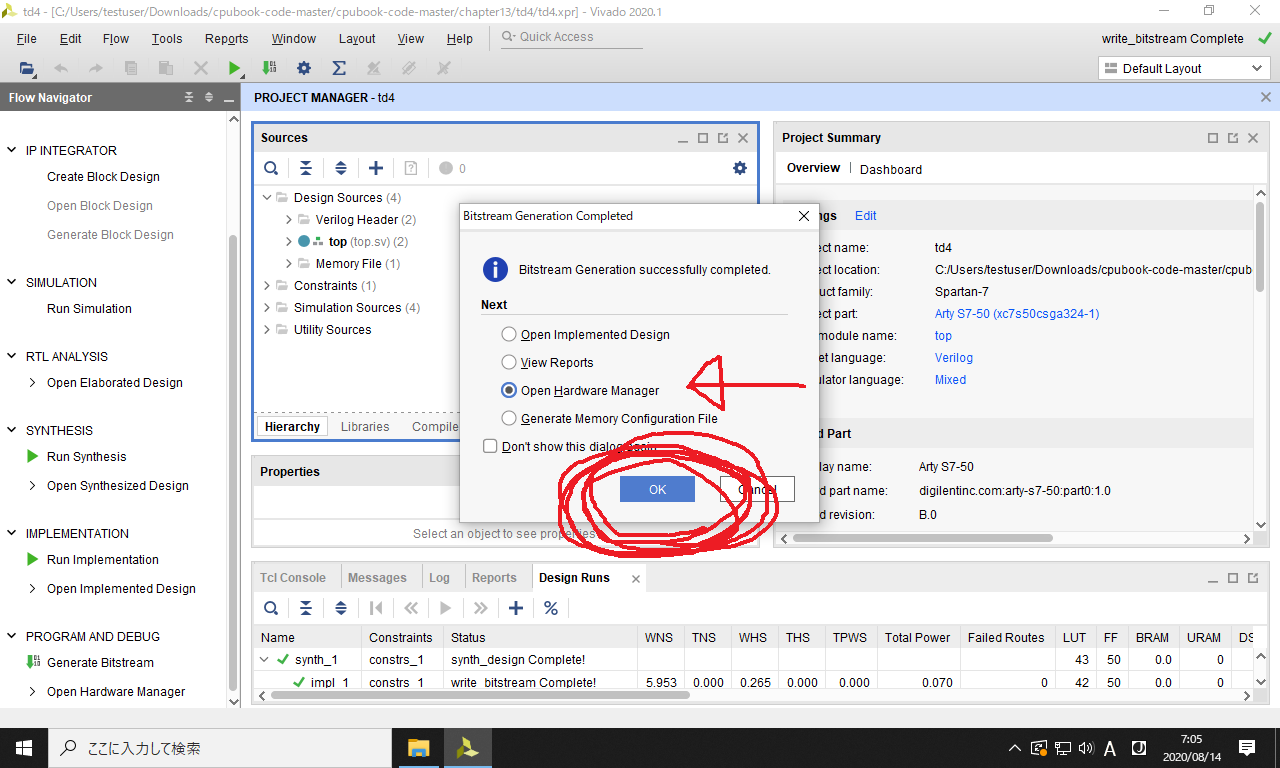1280x768 pixels.
Task: Click Generate Bitstream toolbar icon
Action: 269,68
